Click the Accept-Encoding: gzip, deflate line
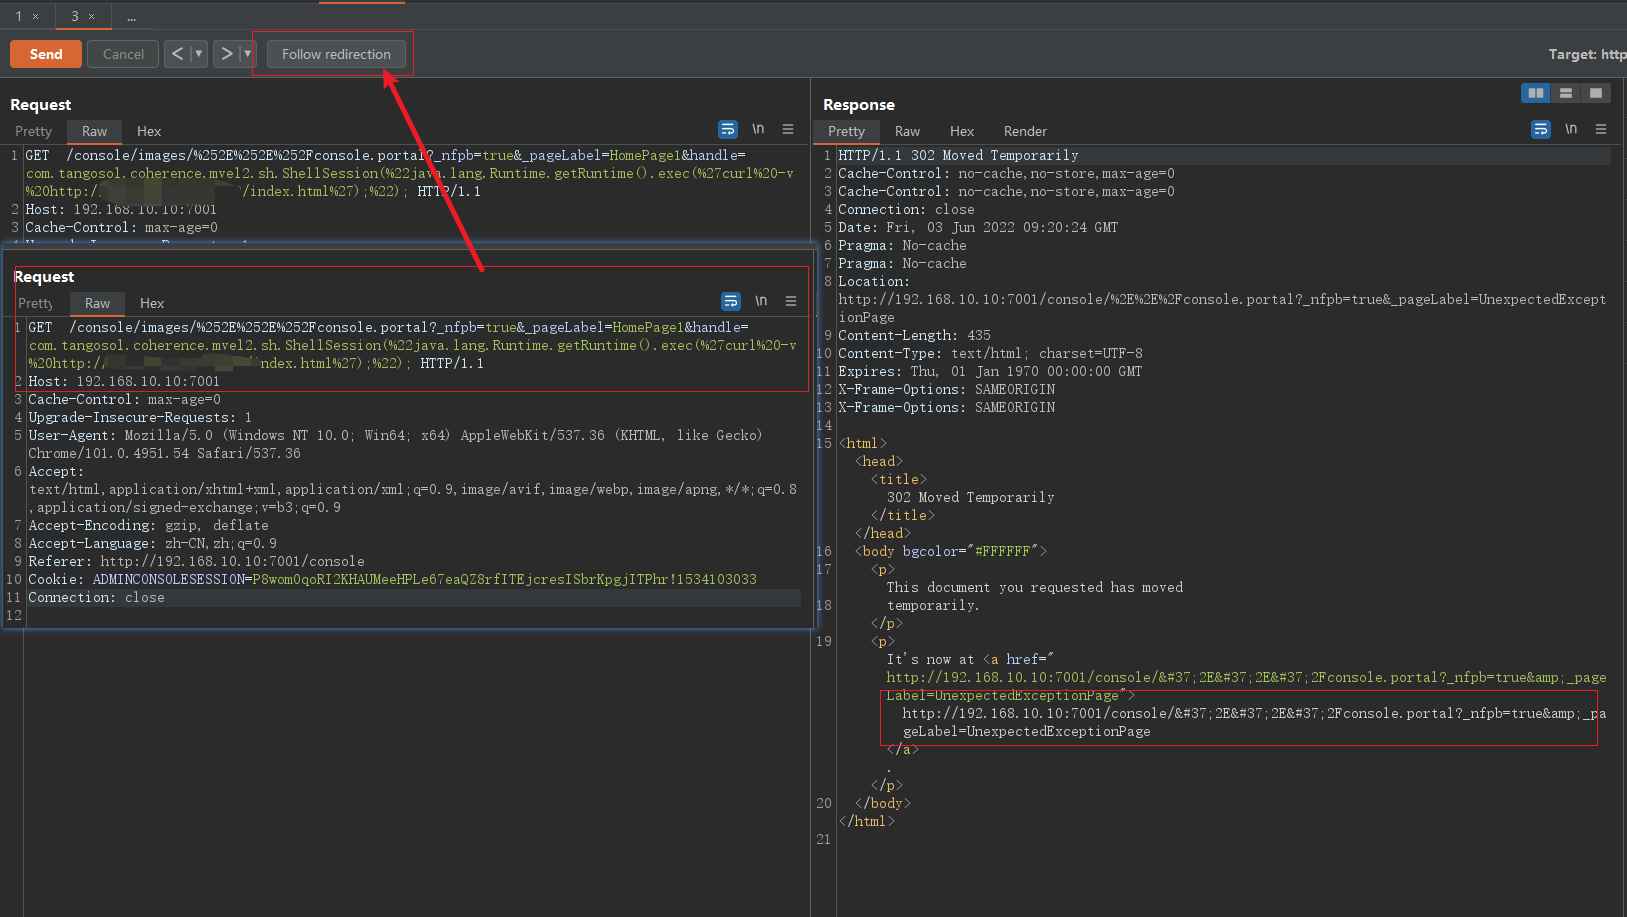Viewport: 1627px width, 917px height. click(148, 525)
